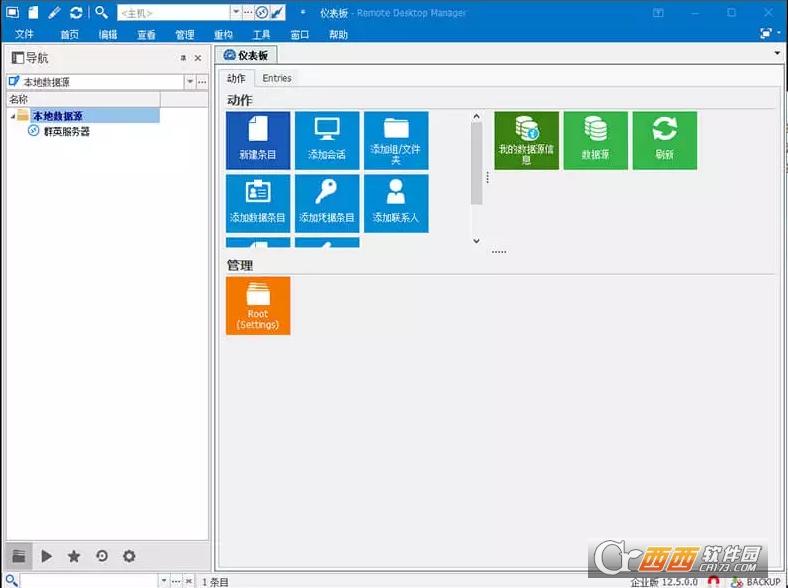The height and width of the screenshot is (588, 788).
Task: Click the green 刷新 (Refresh) tile
Action: point(665,140)
